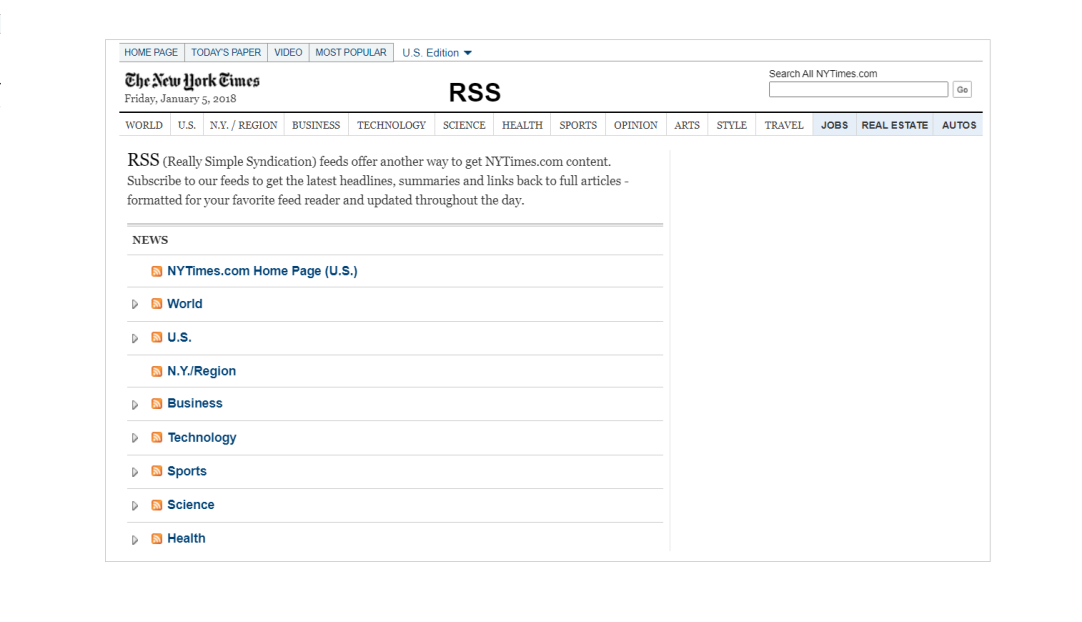Click the RSS feed icon next to Sports
The height and width of the screenshot is (622, 1082).
157,472
